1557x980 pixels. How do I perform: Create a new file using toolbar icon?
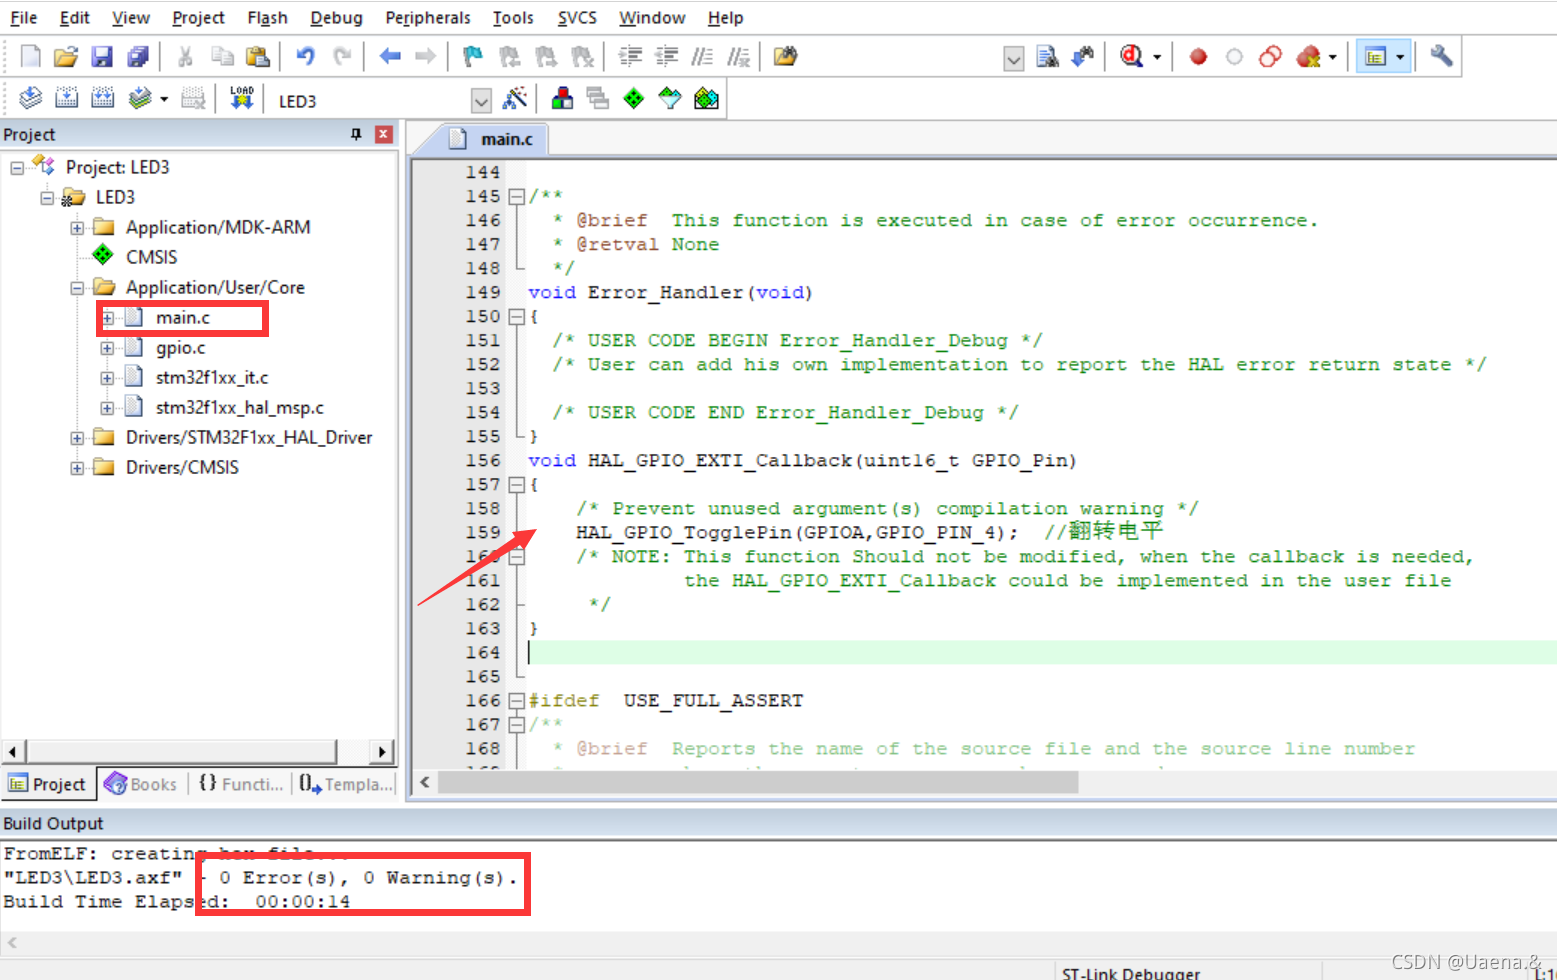tap(31, 57)
